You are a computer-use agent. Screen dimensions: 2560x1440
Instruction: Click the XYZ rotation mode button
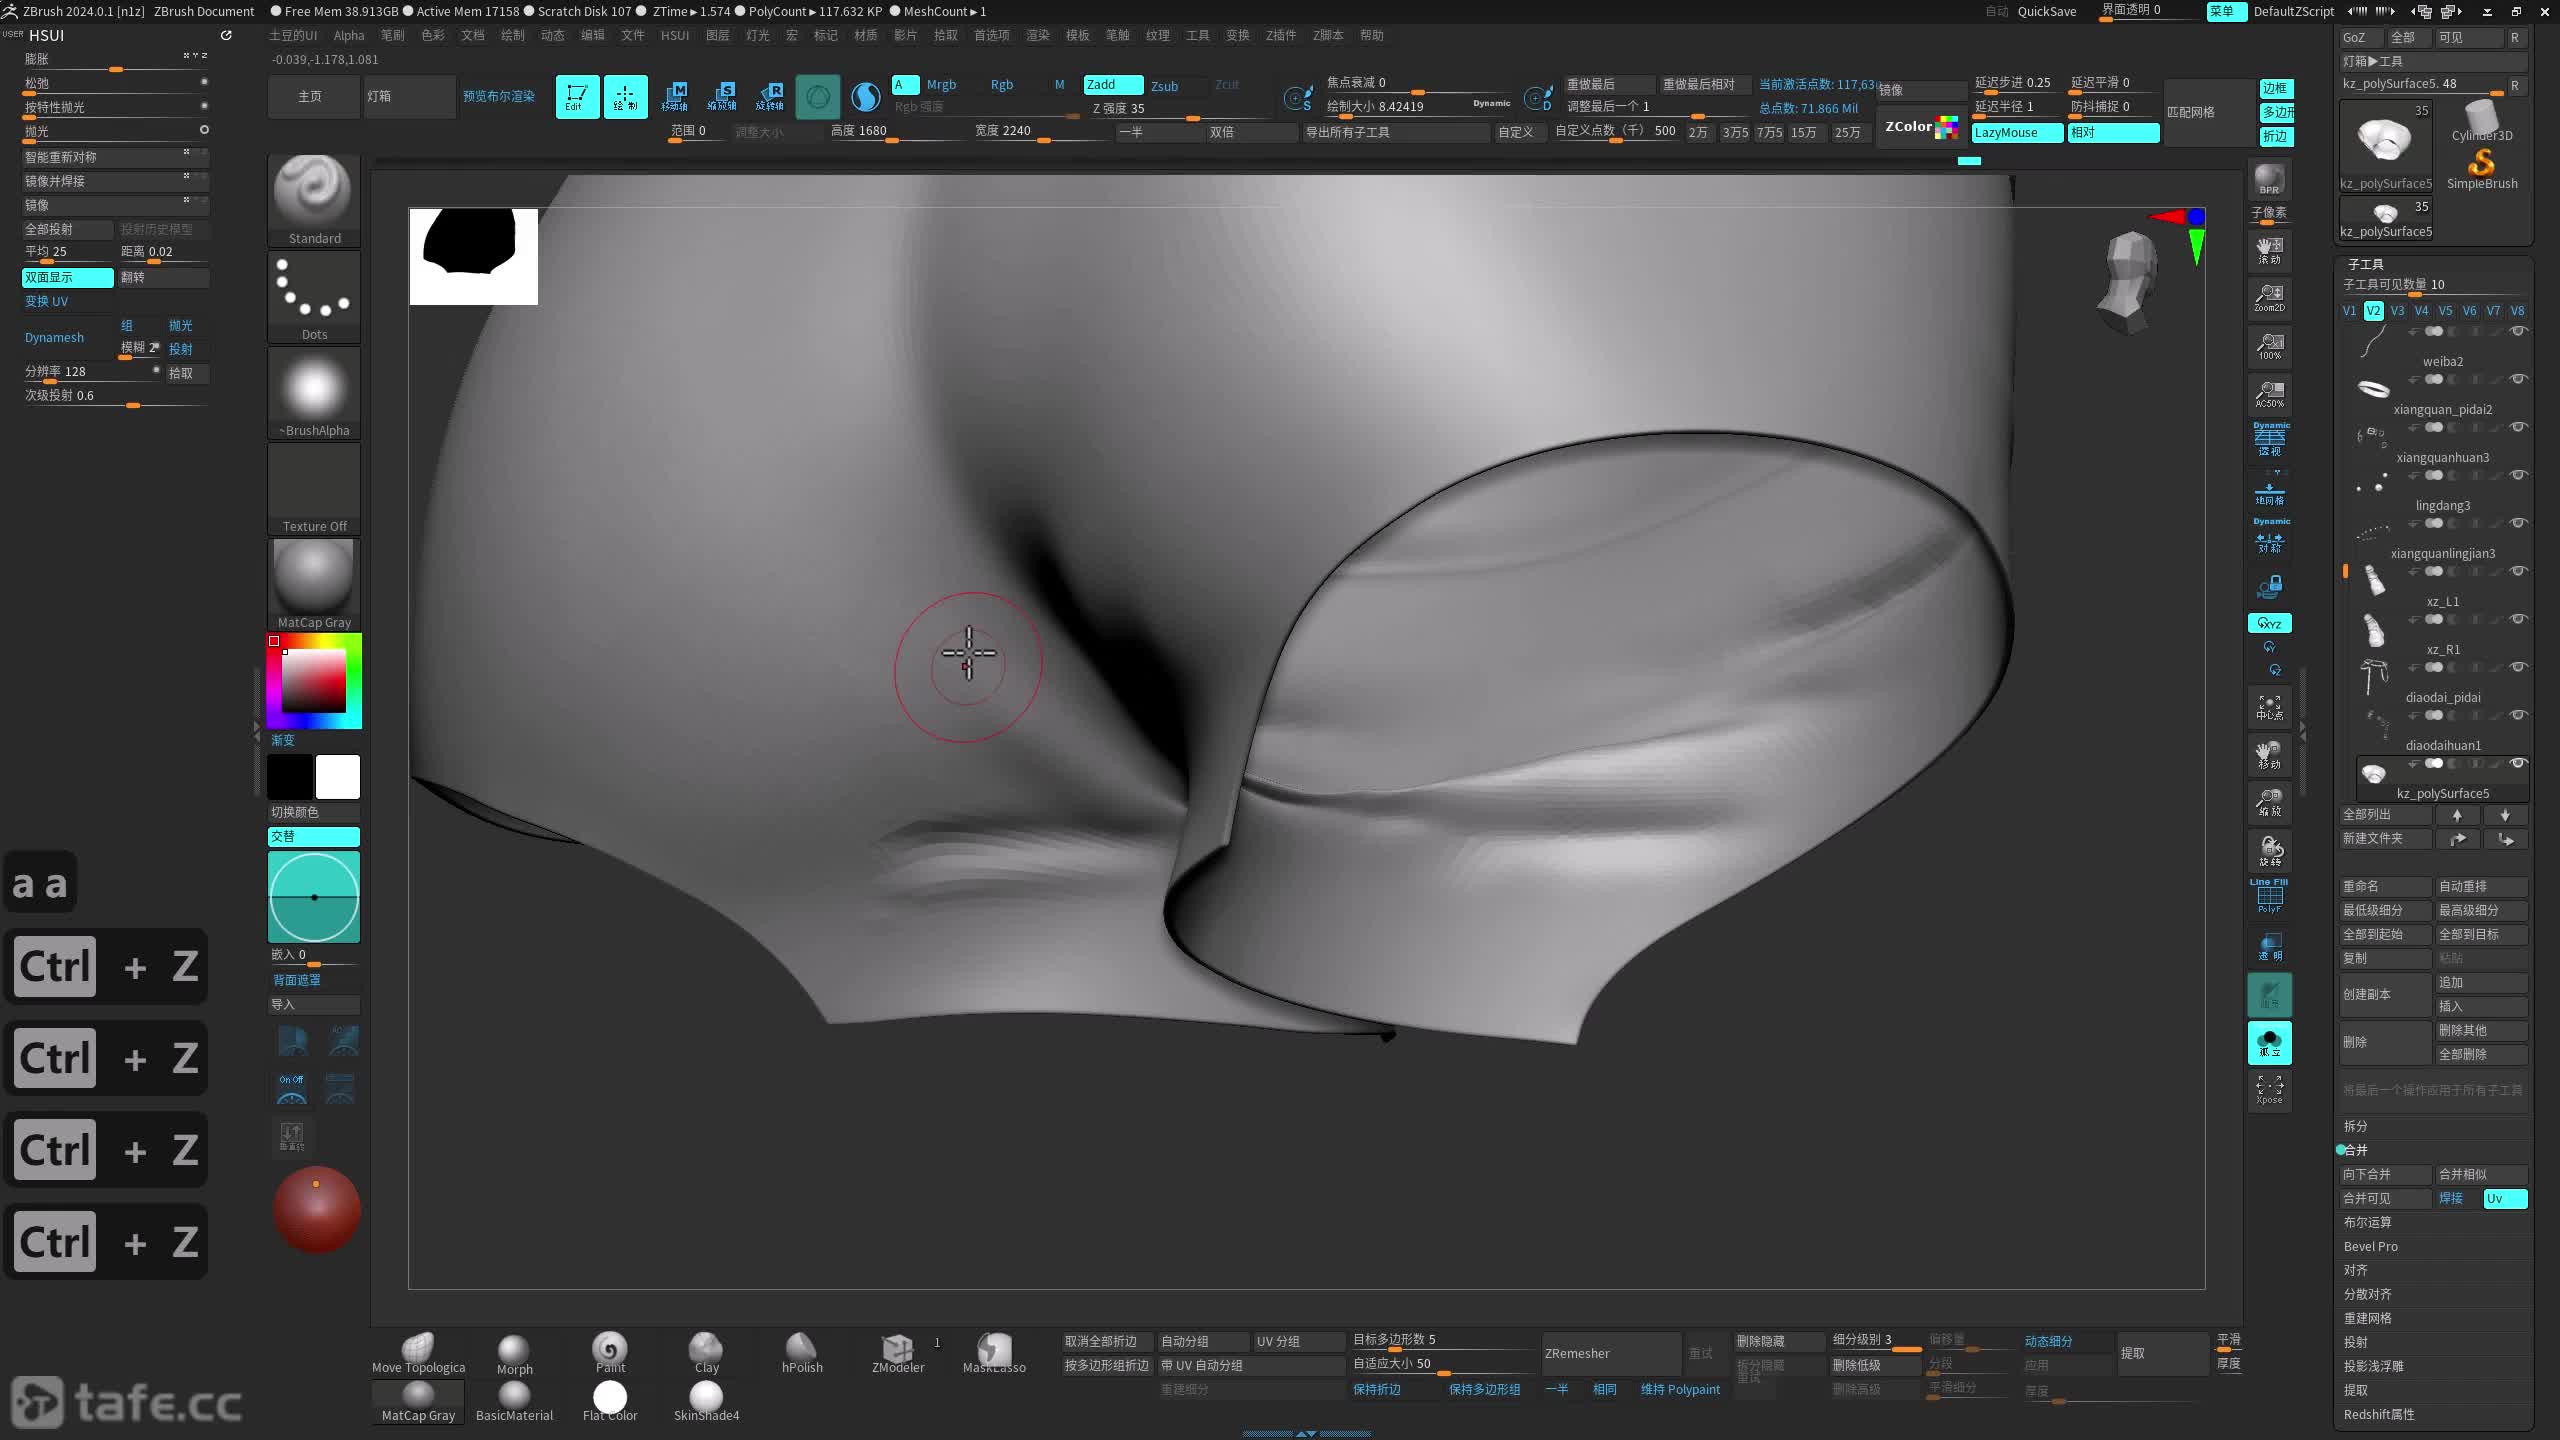2269,623
